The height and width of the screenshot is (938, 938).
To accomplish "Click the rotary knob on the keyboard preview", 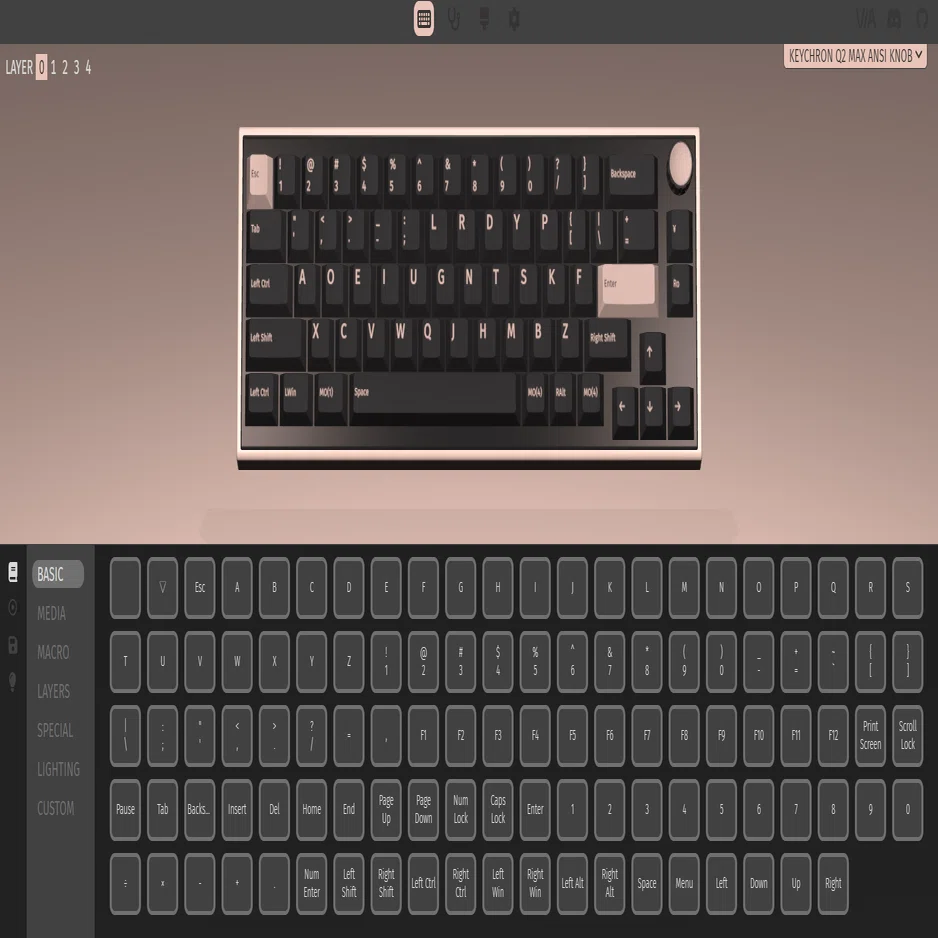I will click(x=680, y=166).
